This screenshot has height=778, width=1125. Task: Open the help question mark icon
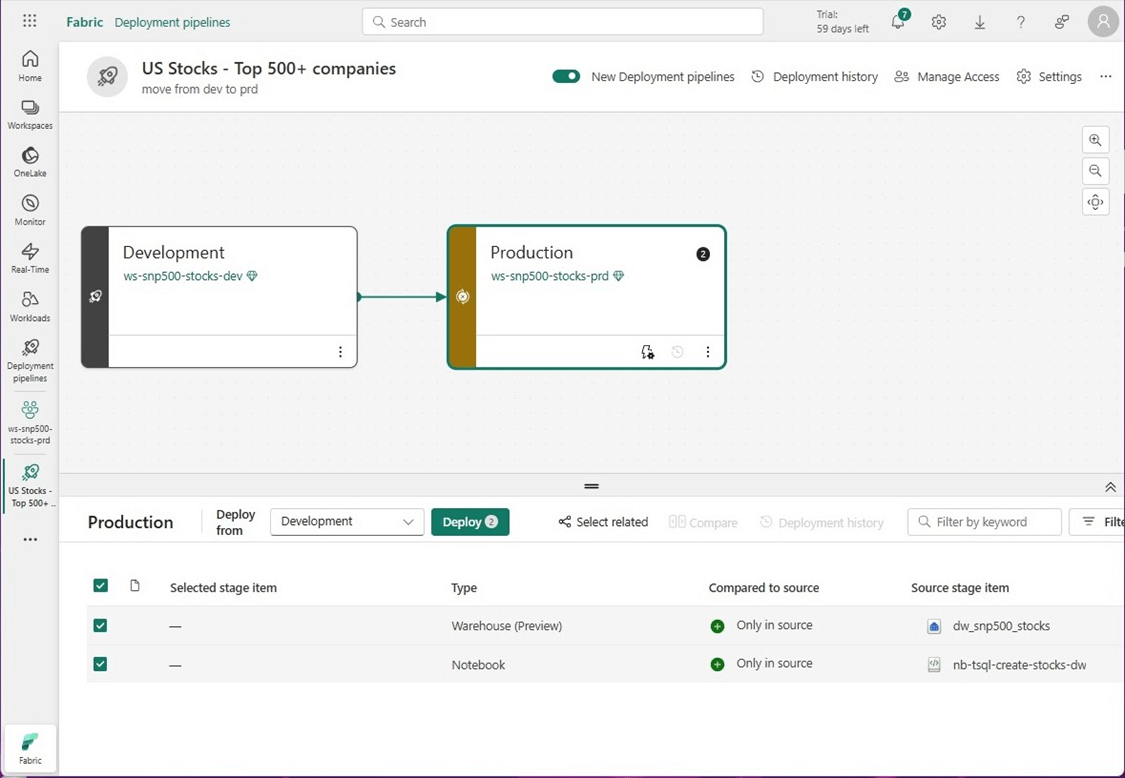(1020, 22)
